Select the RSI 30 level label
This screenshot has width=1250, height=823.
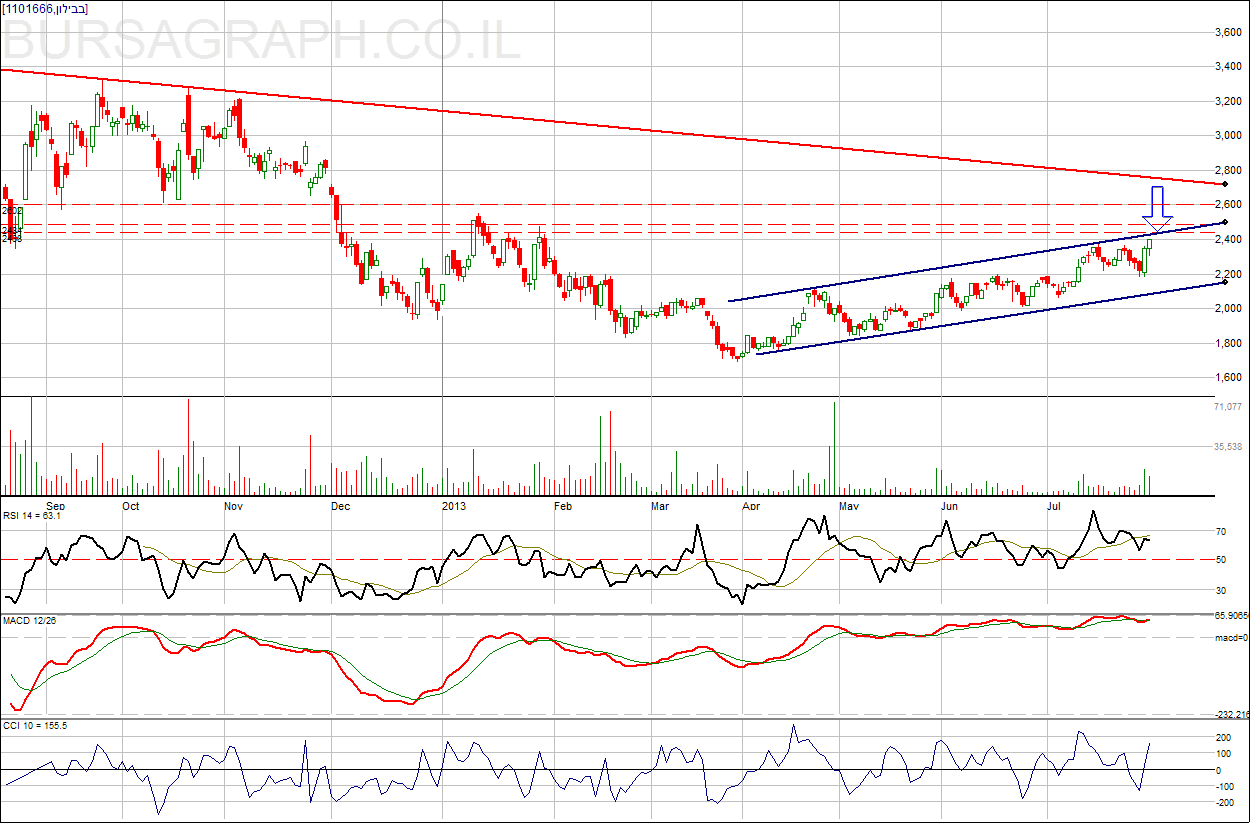[x=1221, y=590]
